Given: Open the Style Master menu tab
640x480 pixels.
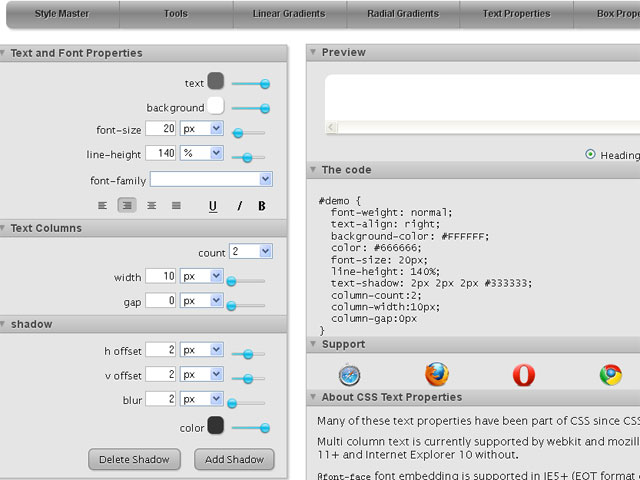Looking at the screenshot, I should [x=63, y=14].
